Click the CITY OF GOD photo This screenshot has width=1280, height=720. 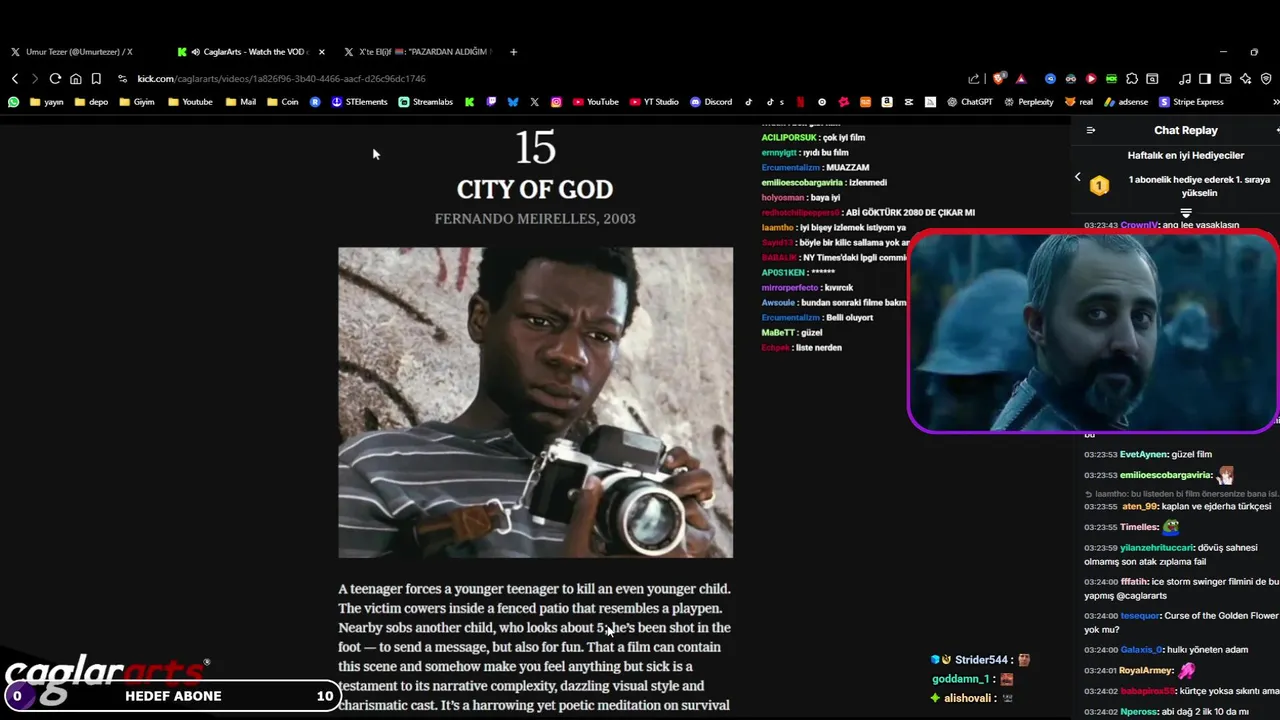point(535,402)
